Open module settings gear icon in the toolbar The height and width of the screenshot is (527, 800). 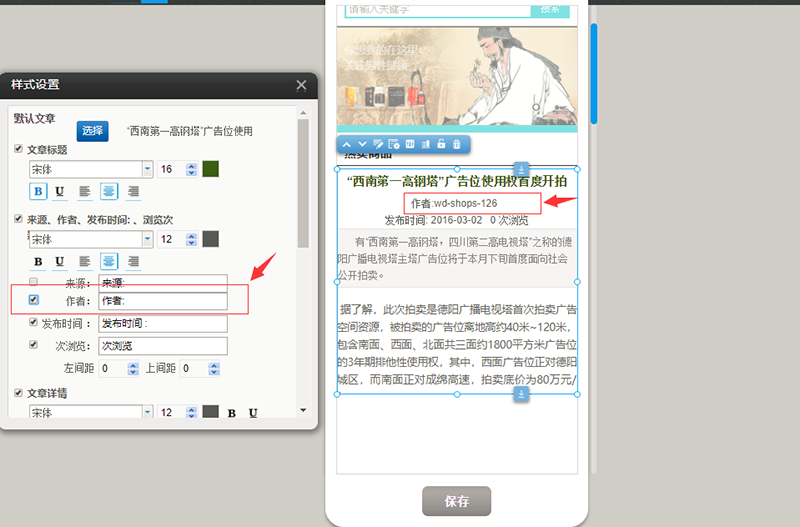394,145
